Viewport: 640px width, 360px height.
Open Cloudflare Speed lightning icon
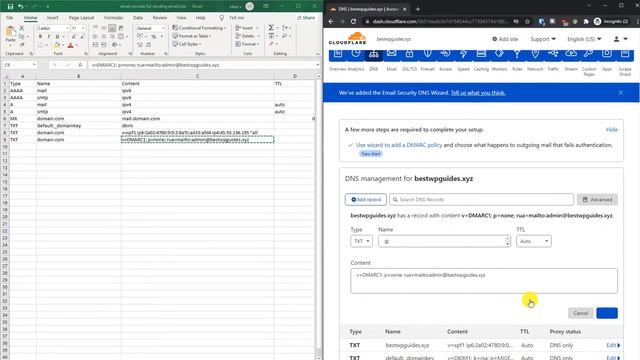pos(463,54)
